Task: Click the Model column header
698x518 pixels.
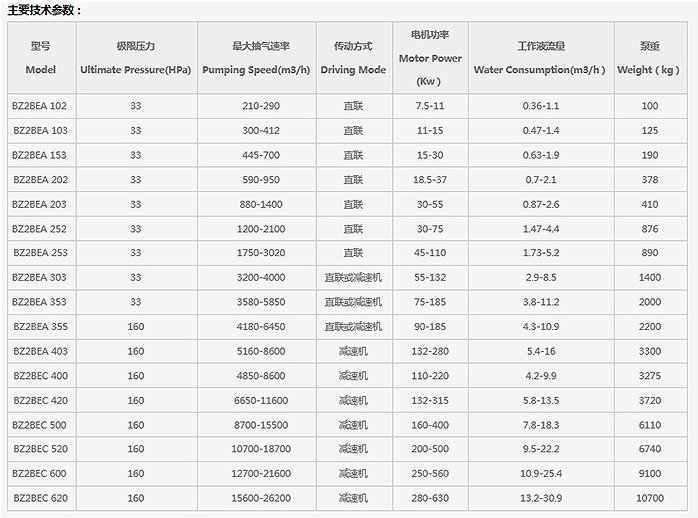Action: tap(40, 58)
